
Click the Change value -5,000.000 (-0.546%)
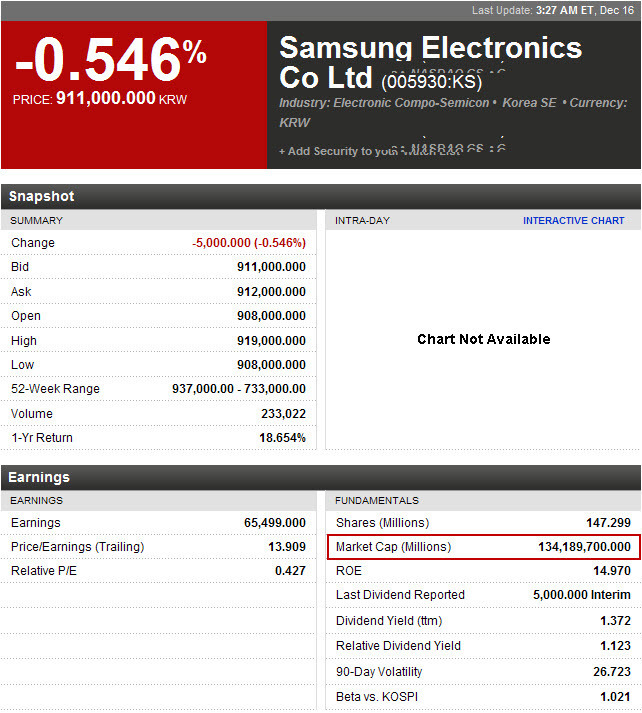coord(249,243)
